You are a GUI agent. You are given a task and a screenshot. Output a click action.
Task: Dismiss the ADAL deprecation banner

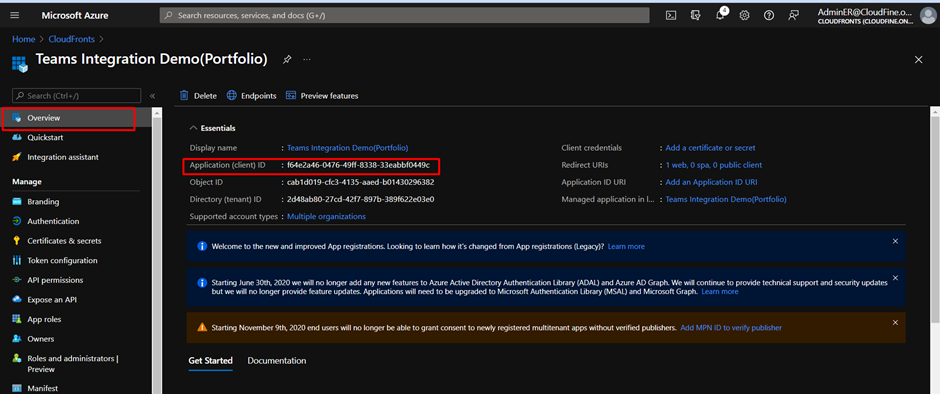pyautogui.click(x=895, y=278)
